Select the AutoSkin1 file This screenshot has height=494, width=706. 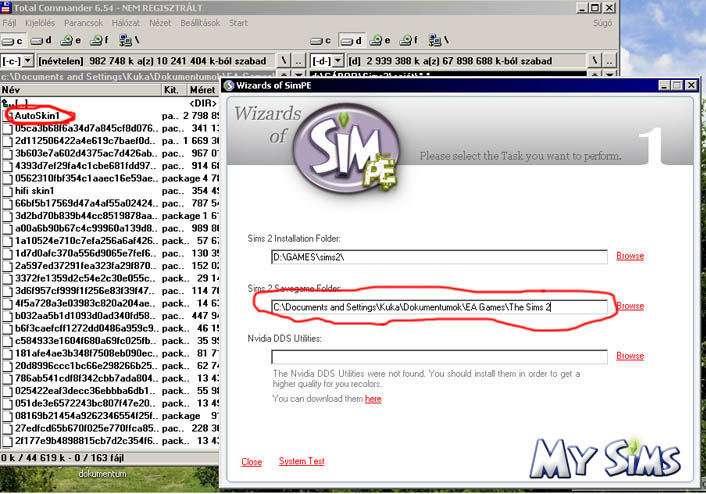point(37,116)
